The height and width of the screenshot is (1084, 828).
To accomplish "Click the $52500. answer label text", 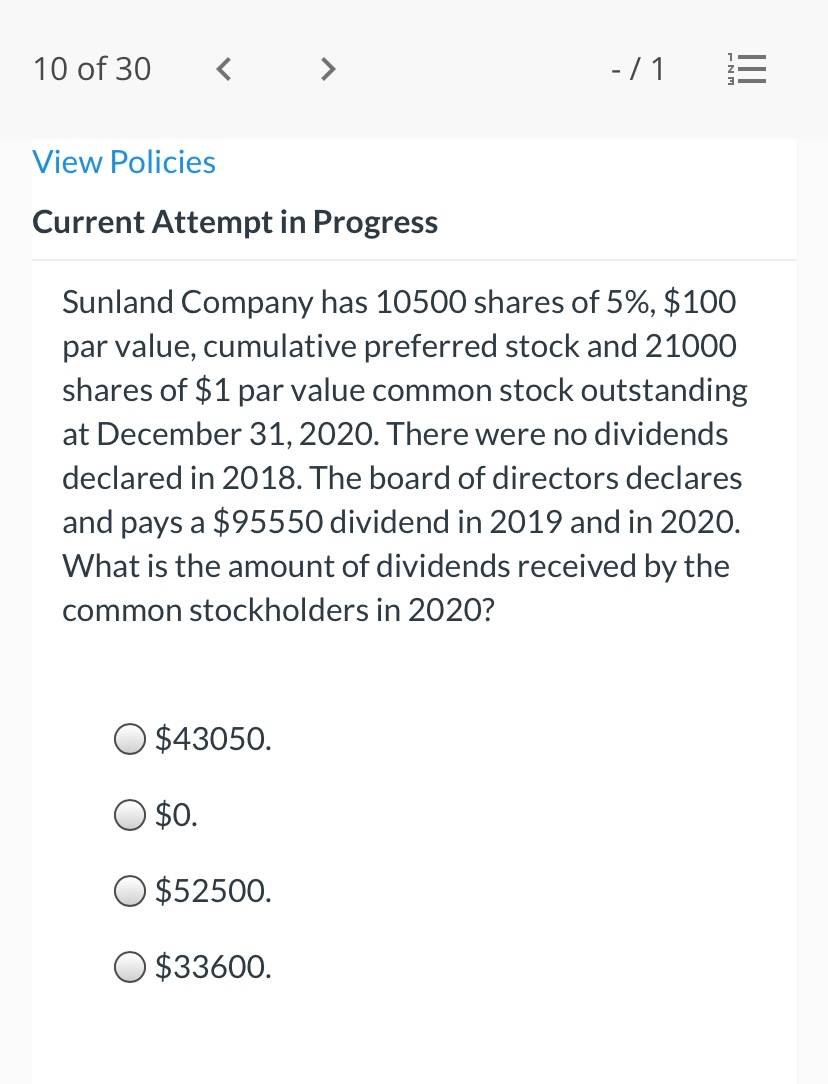I will click(x=214, y=890).
